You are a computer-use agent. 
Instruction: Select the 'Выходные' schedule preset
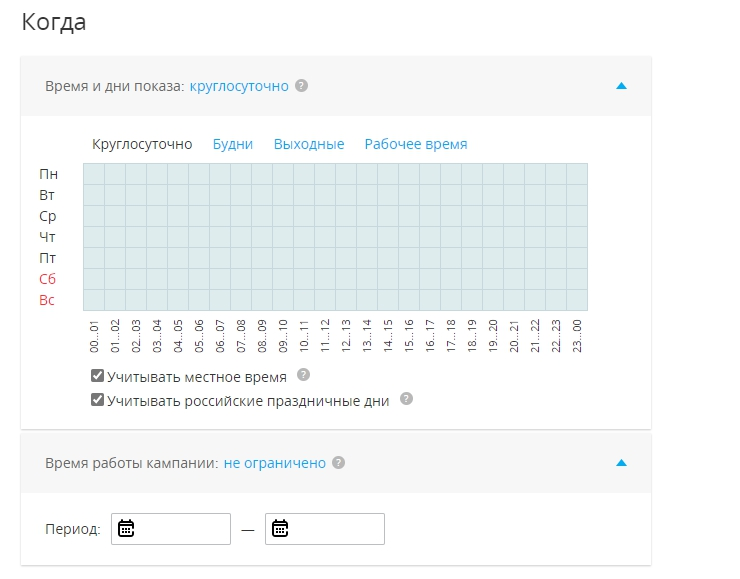[x=309, y=144]
